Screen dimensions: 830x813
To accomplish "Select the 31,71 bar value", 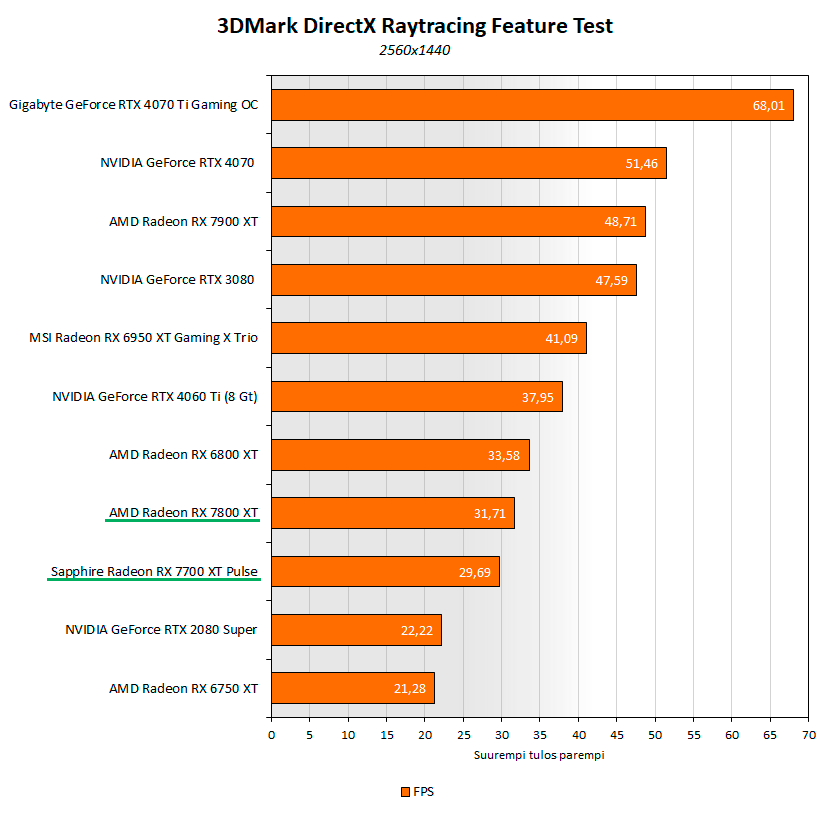I will [x=490, y=514].
